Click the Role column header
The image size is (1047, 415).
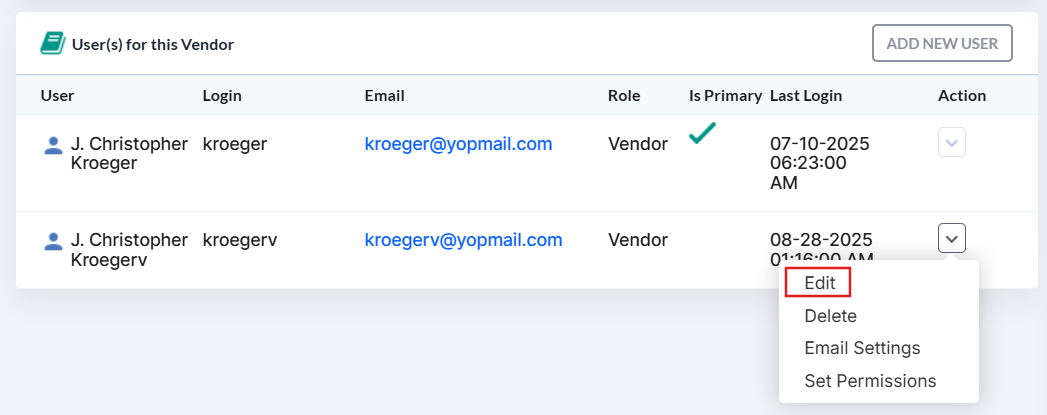(624, 95)
